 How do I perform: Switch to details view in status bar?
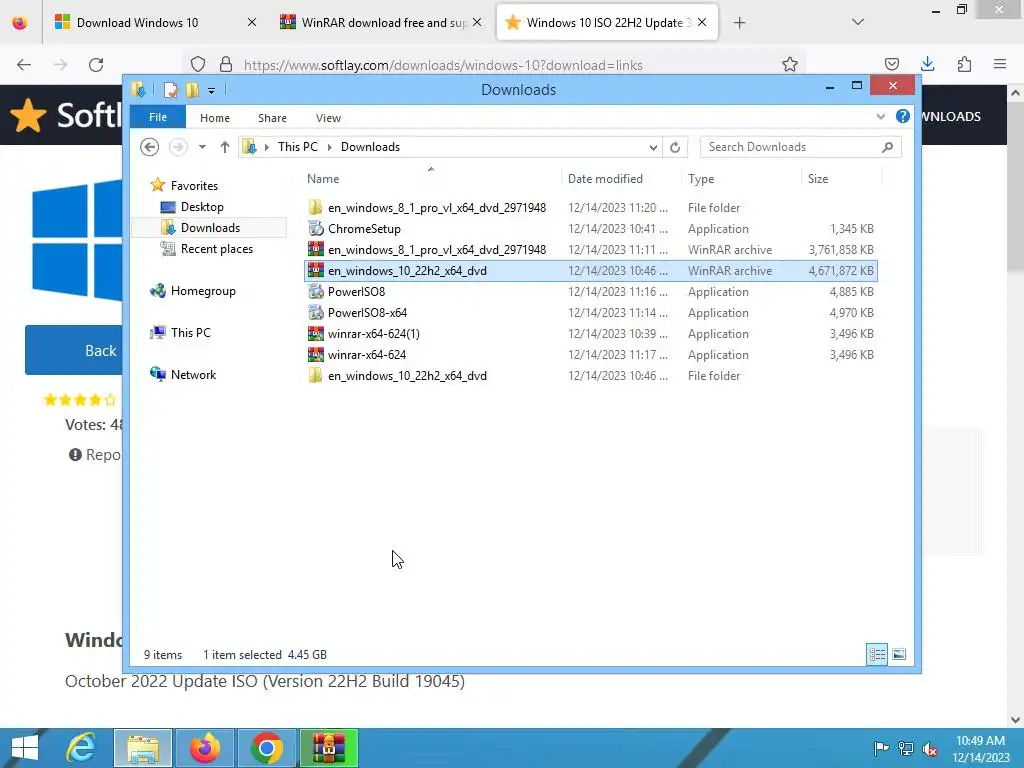point(876,654)
